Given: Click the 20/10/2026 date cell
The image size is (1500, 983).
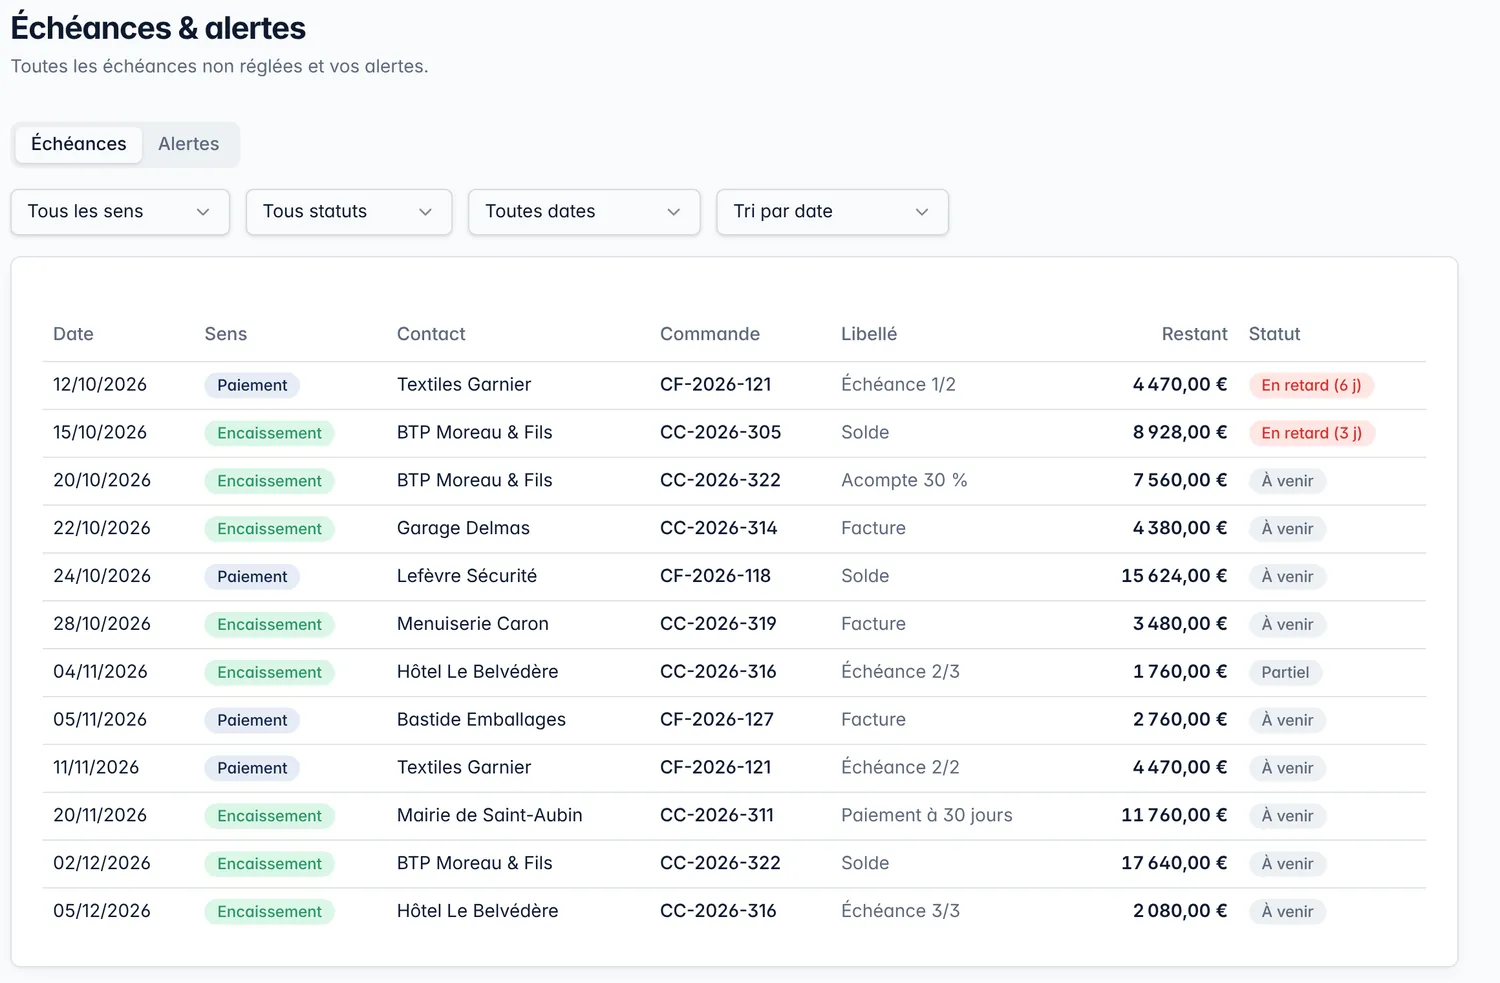Looking at the screenshot, I should click(102, 481).
